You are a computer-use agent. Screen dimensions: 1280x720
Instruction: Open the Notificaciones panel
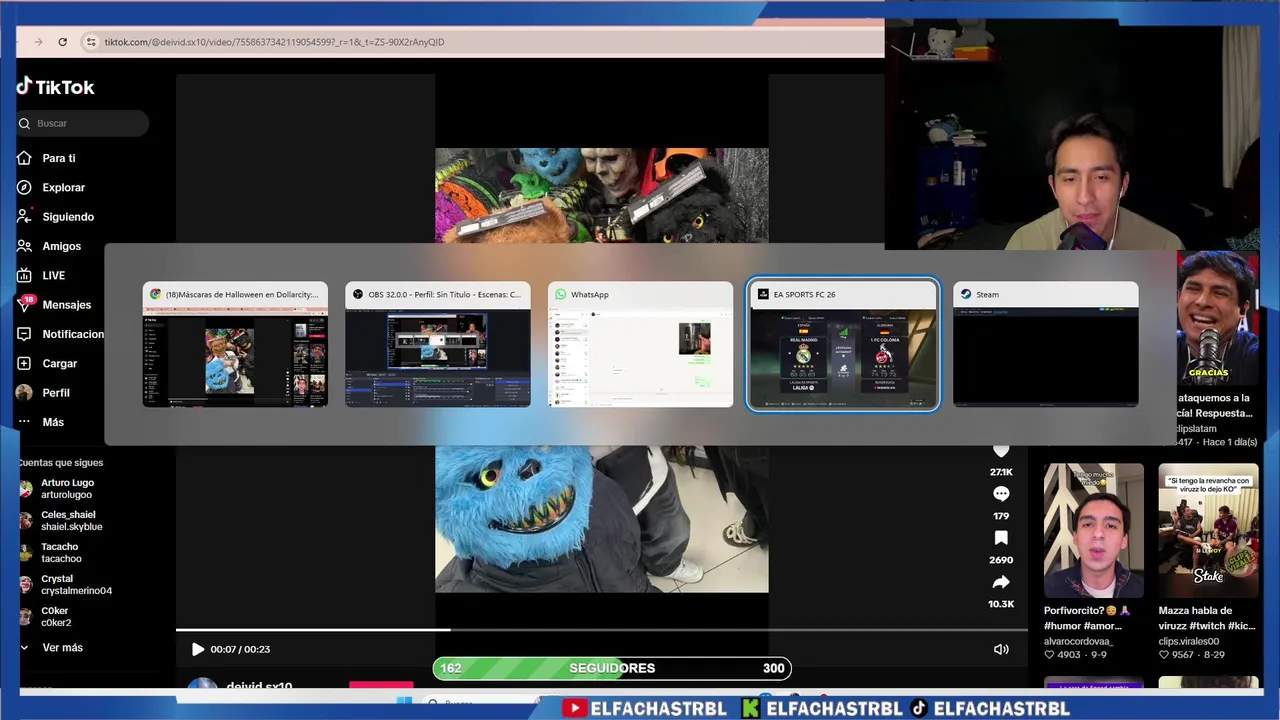73,334
